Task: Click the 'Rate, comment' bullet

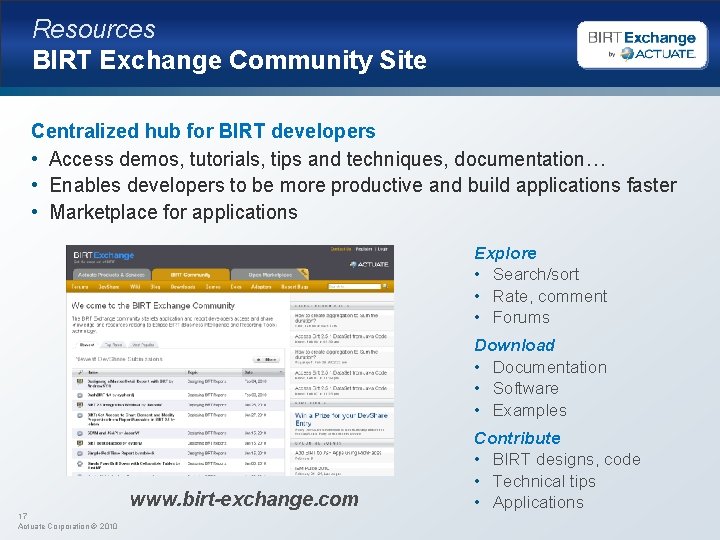Action: pyautogui.click(x=550, y=296)
